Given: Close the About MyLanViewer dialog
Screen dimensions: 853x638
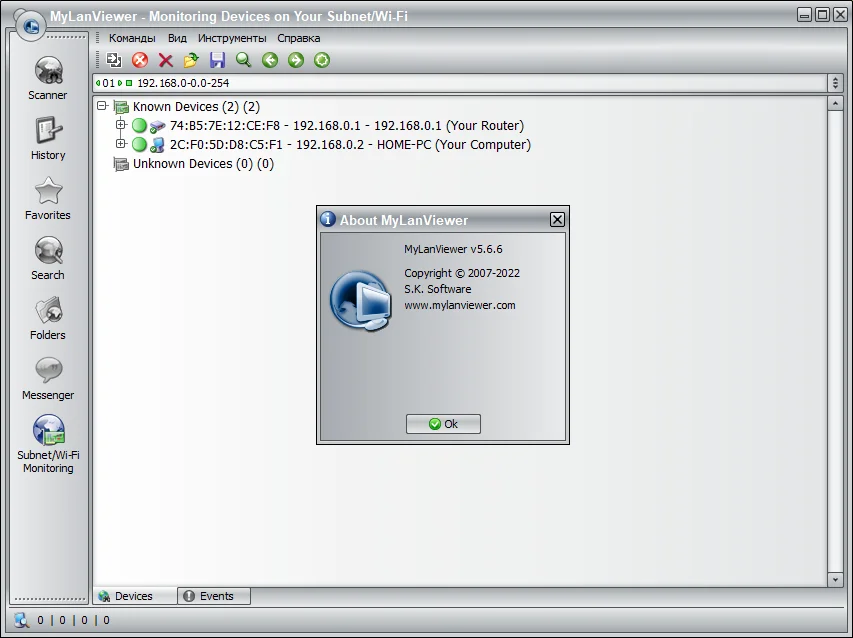Looking at the screenshot, I should tap(557, 220).
